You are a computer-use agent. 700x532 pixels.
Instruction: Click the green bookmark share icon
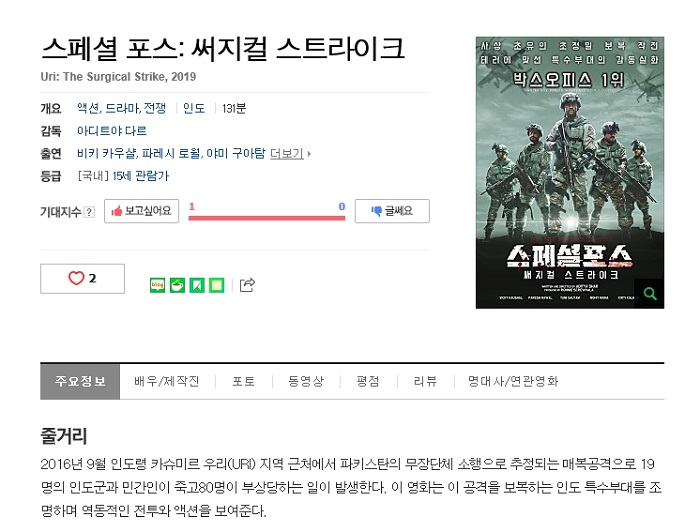point(197,285)
